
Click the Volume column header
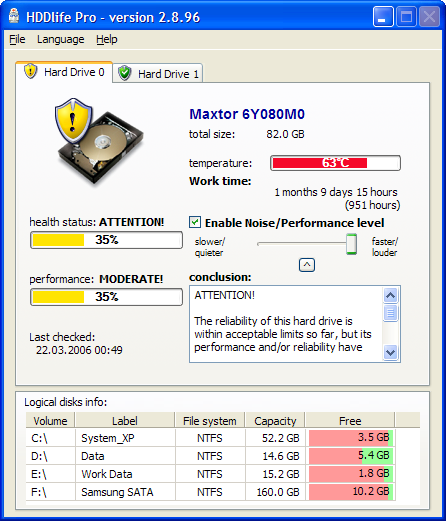50,421
